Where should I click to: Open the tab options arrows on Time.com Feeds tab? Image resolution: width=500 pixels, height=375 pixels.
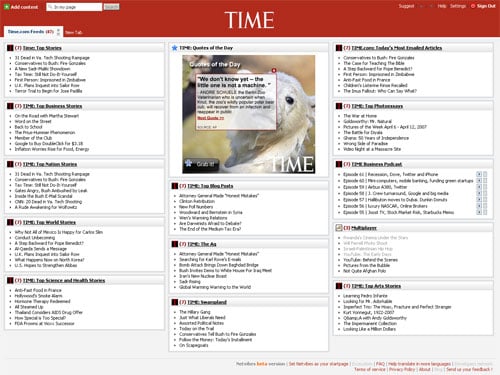click(x=58, y=32)
